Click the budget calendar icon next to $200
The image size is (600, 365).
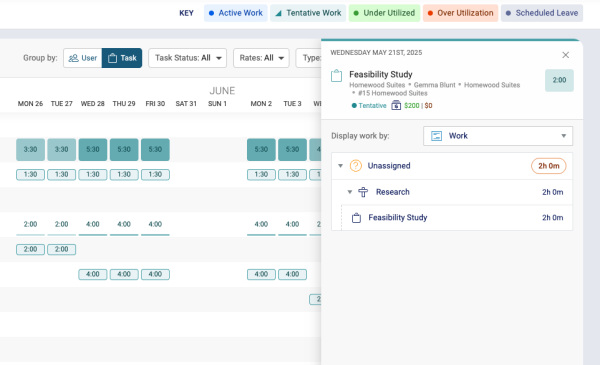tap(396, 105)
